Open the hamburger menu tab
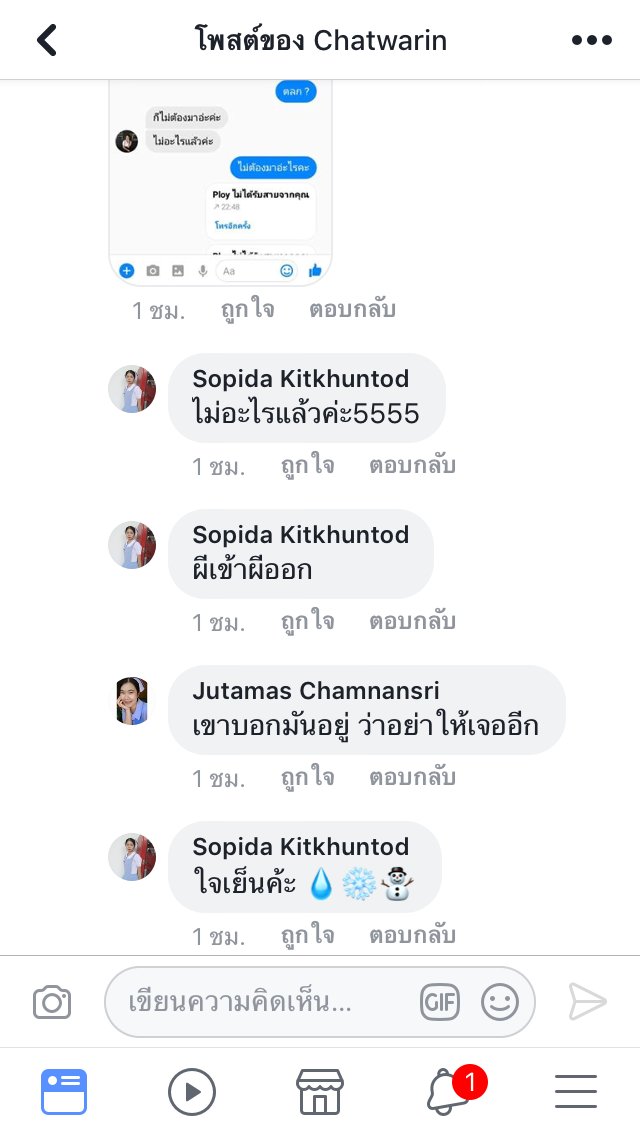The width and height of the screenshot is (640, 1136). 576,1091
